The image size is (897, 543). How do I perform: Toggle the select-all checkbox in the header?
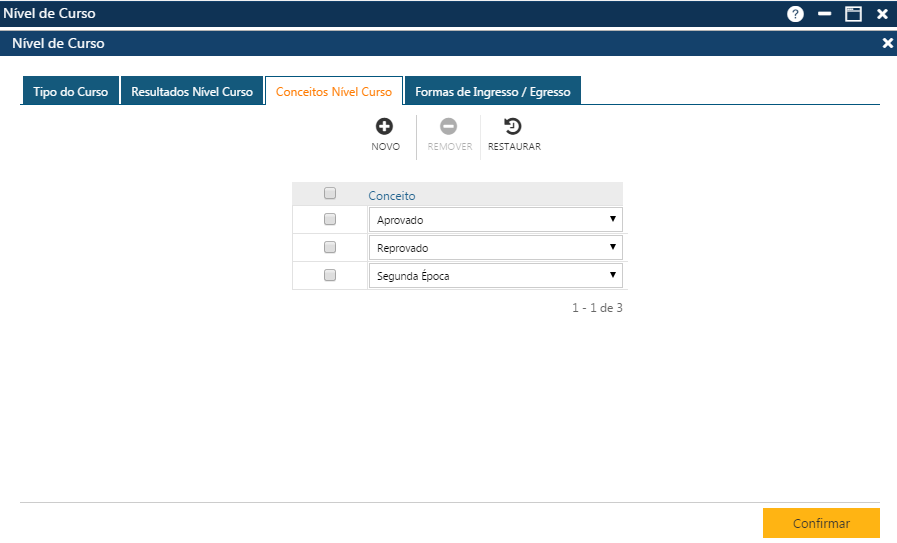[330, 194]
